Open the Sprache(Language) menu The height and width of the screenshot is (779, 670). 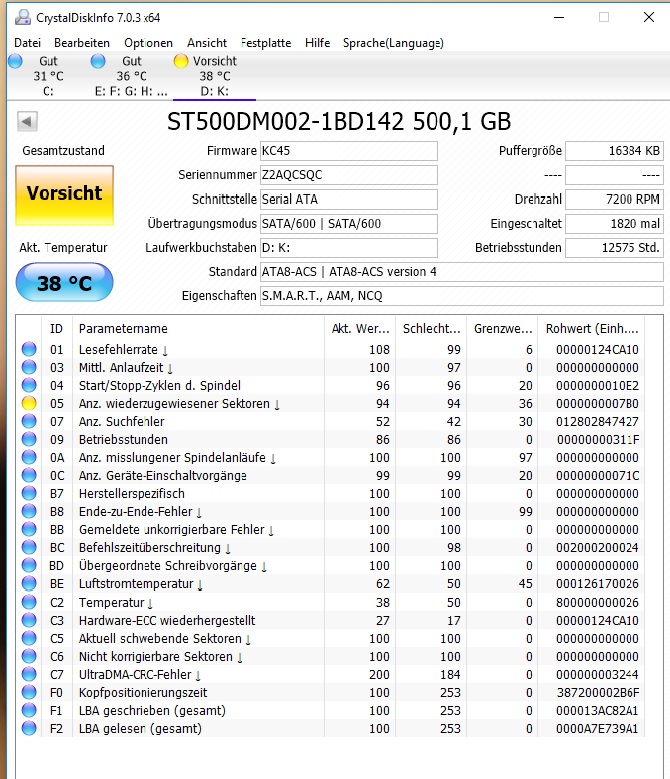click(x=393, y=43)
